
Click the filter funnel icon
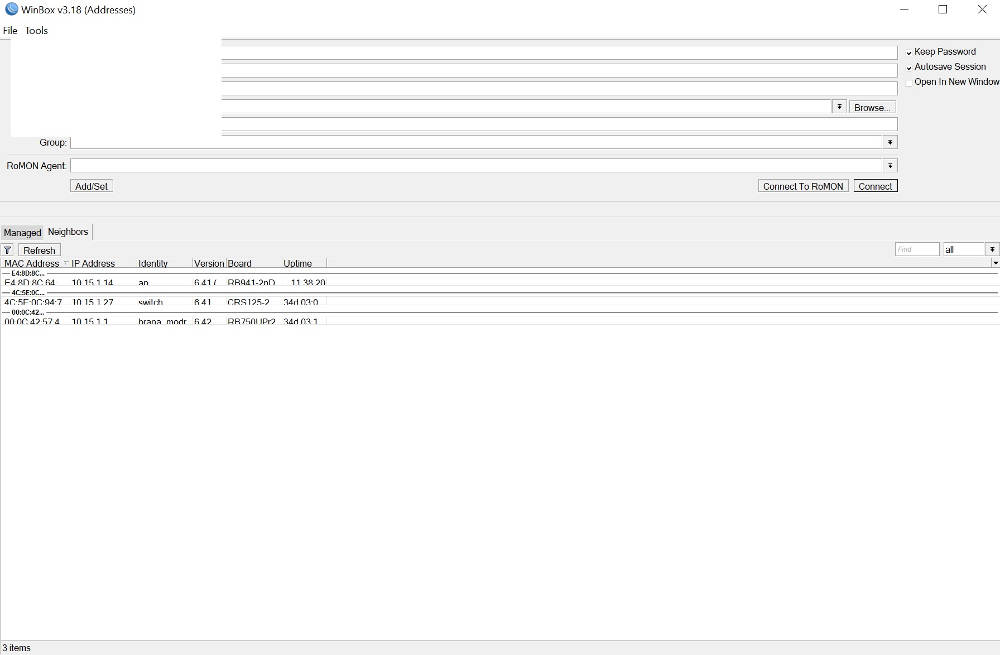click(7, 250)
